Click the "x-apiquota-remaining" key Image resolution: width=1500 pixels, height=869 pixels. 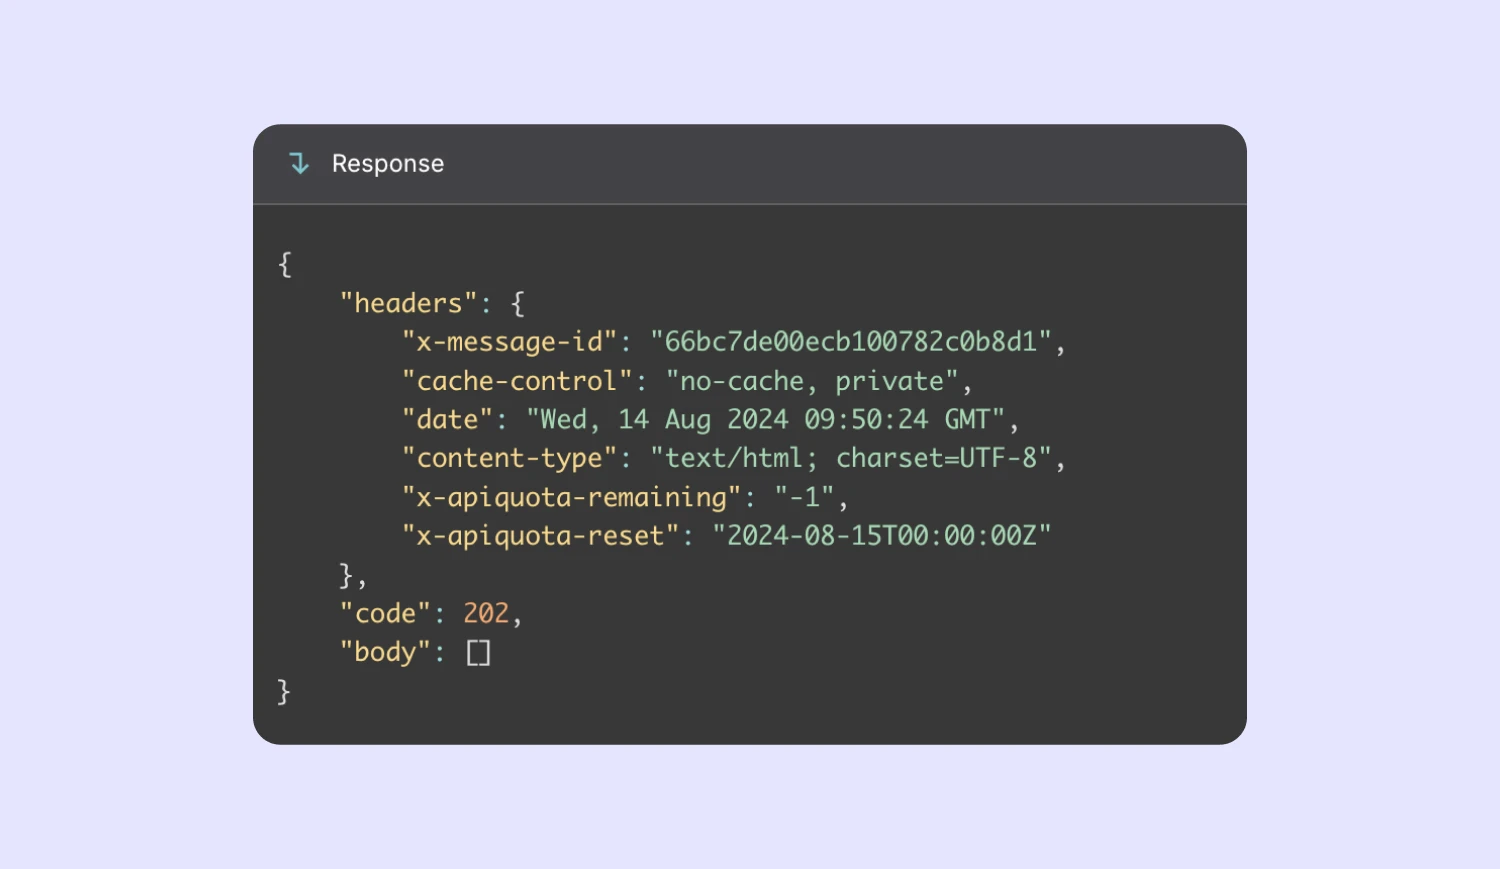572,497
